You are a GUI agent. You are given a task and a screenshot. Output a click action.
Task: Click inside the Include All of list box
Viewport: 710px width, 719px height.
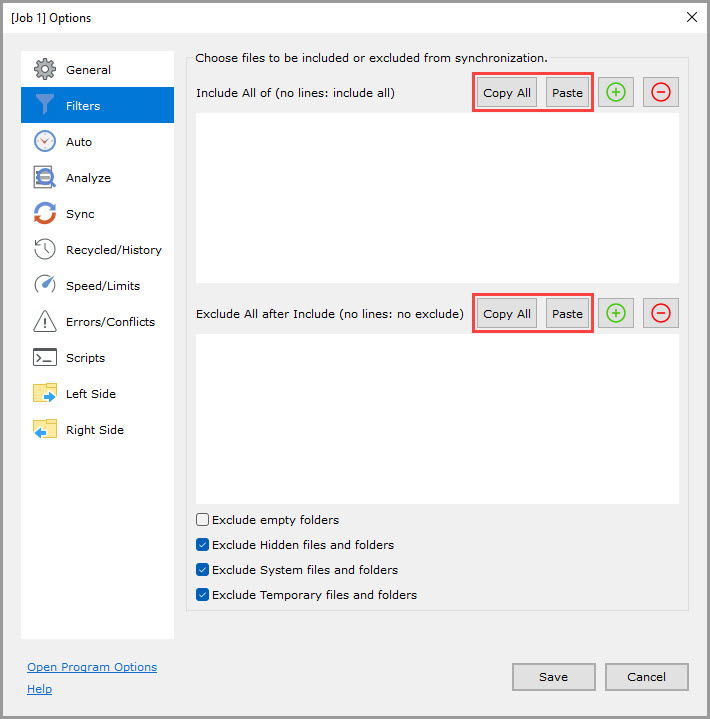(437, 198)
